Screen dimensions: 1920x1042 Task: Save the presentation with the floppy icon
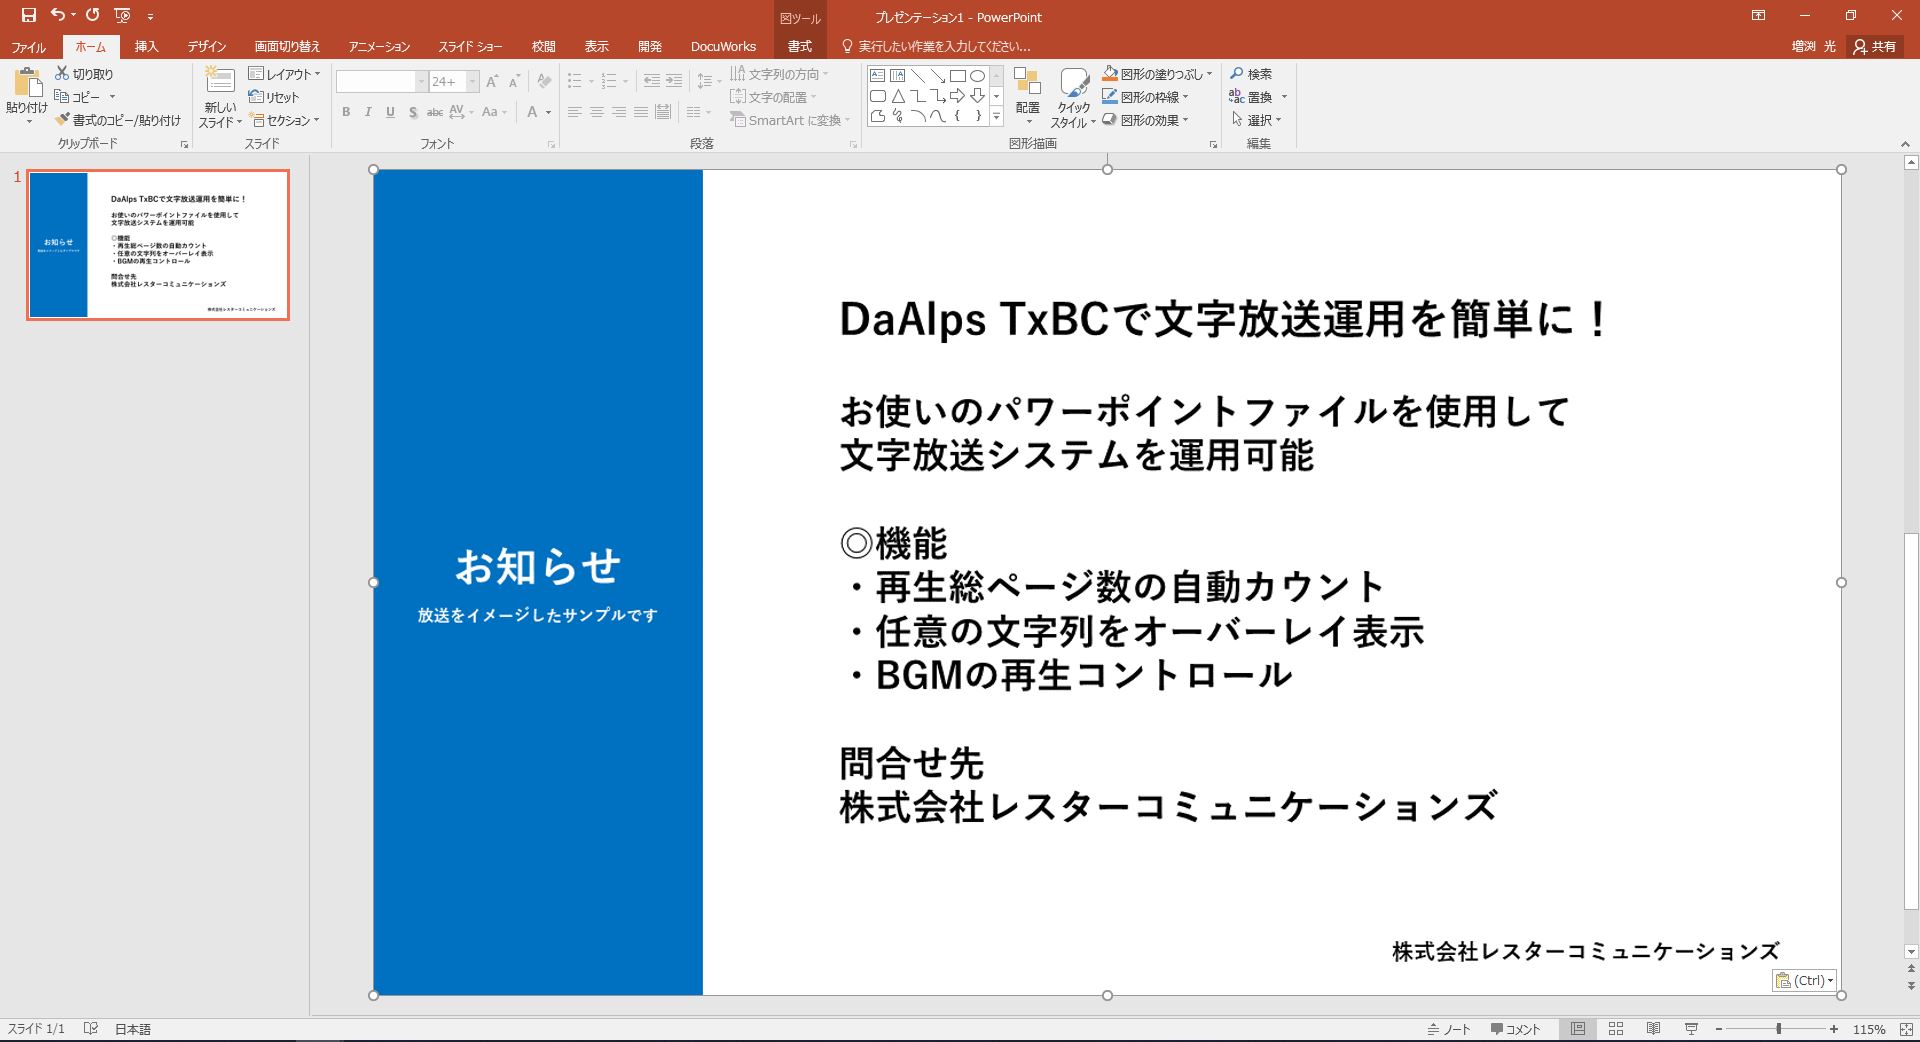(x=29, y=15)
